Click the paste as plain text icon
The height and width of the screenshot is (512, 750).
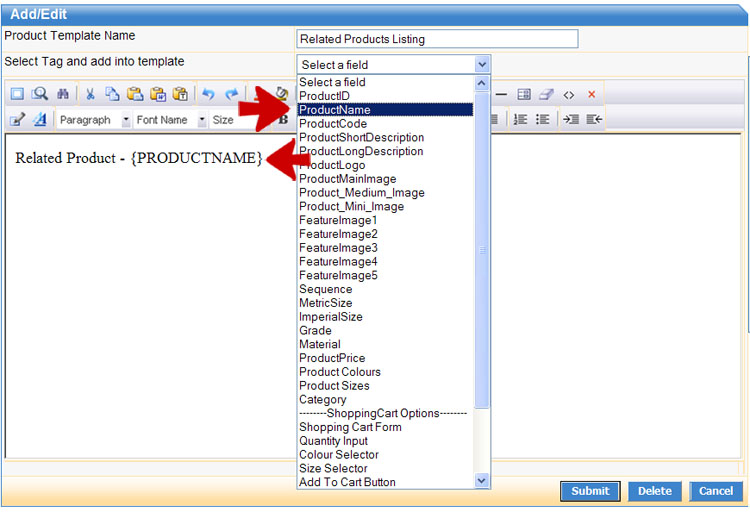(180, 94)
